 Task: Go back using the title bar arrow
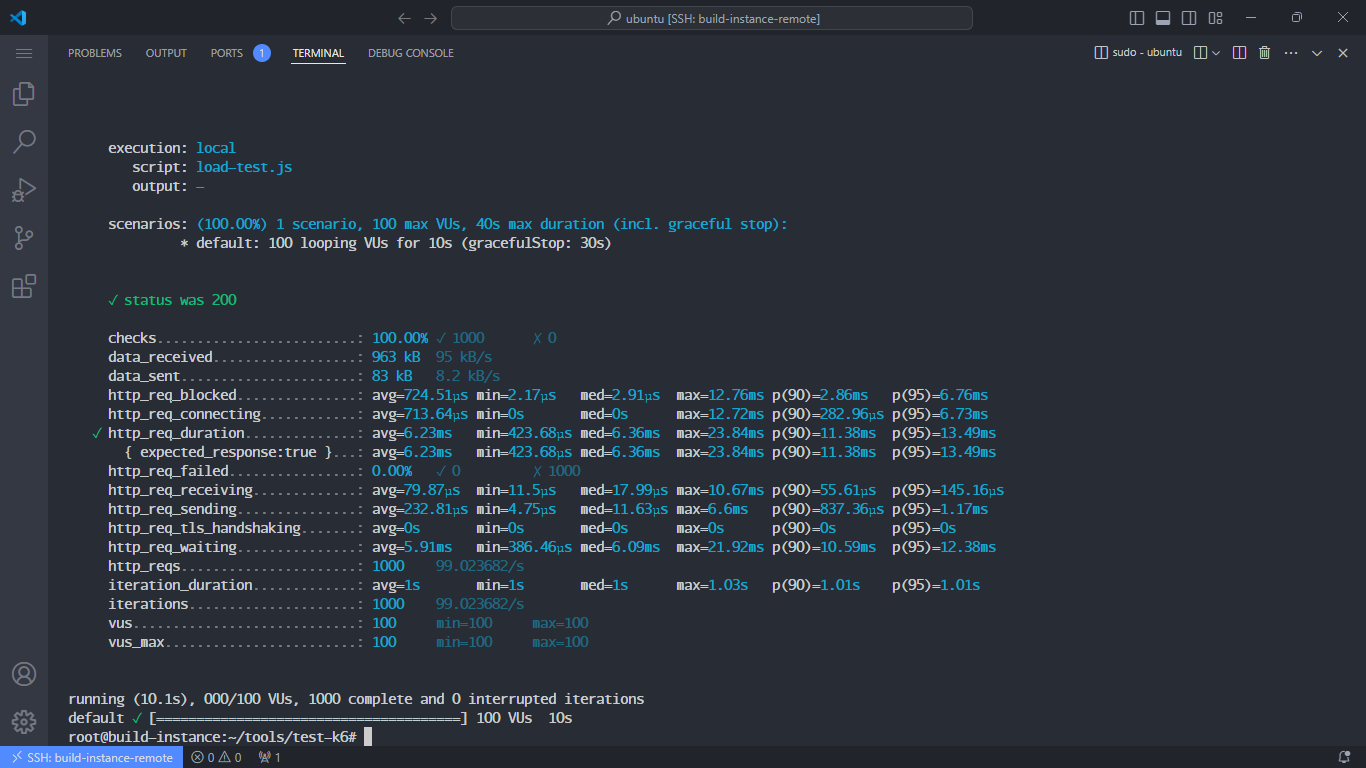point(404,18)
